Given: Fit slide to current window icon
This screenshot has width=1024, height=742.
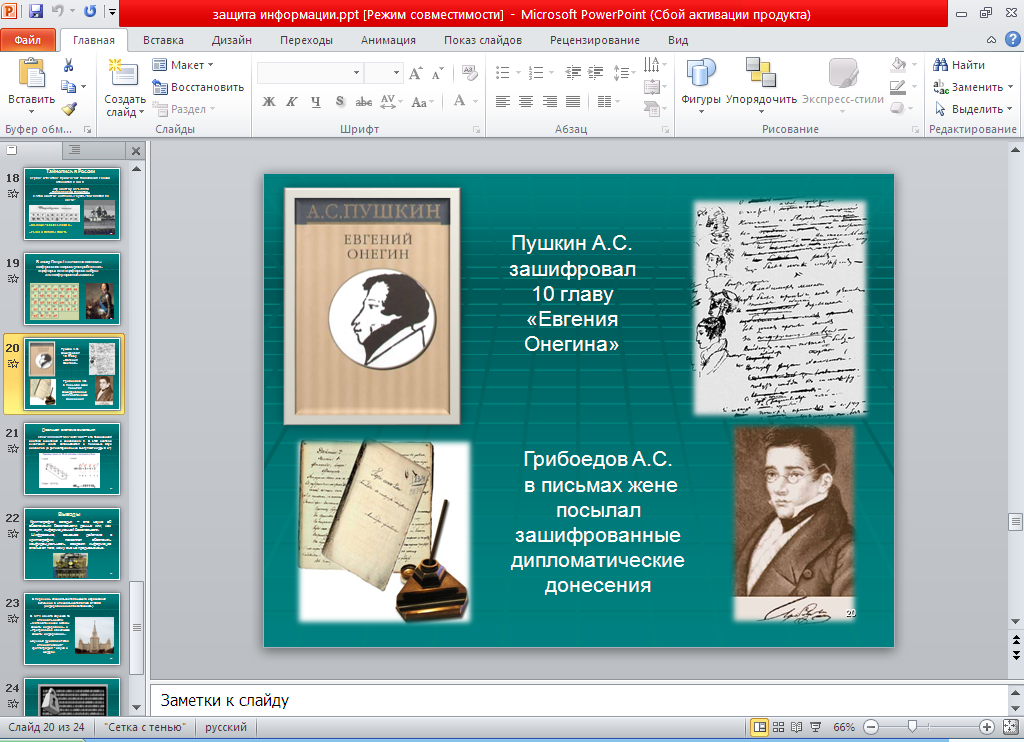Looking at the screenshot, I should point(1010,727).
